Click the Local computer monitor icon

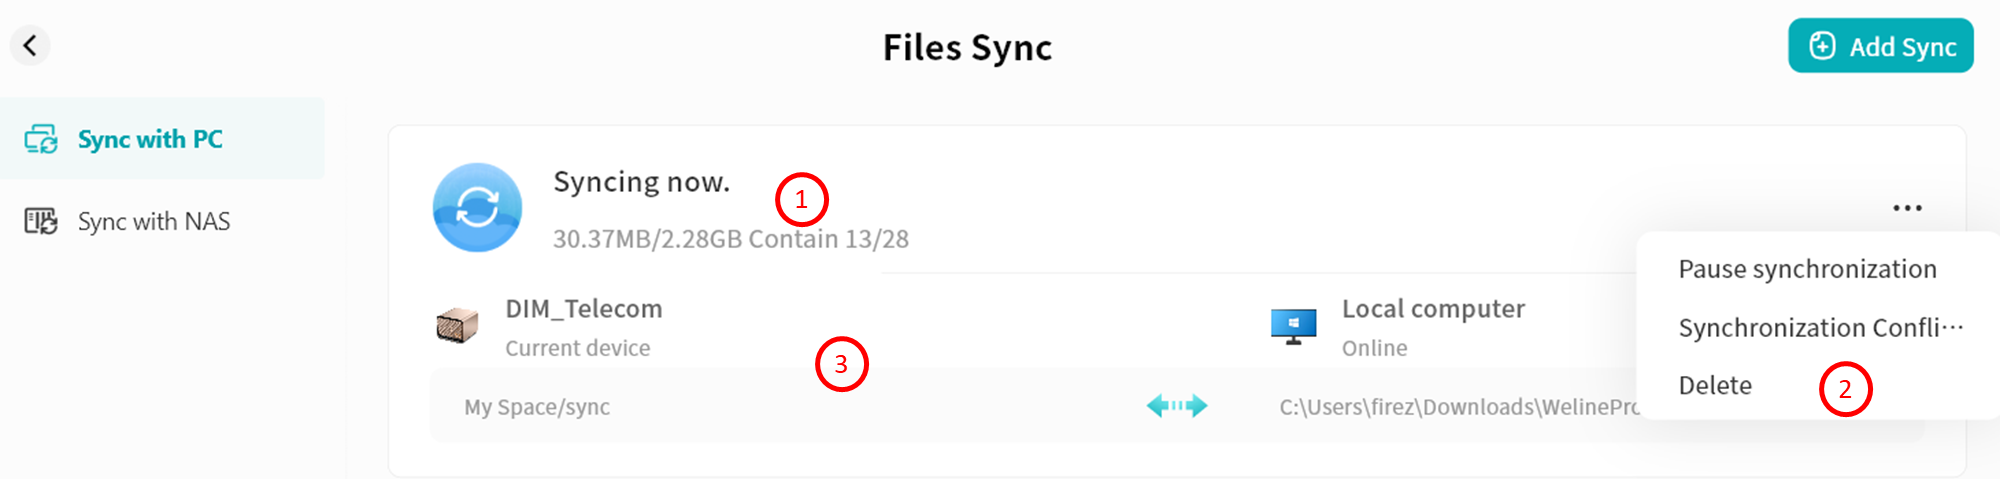[1293, 326]
